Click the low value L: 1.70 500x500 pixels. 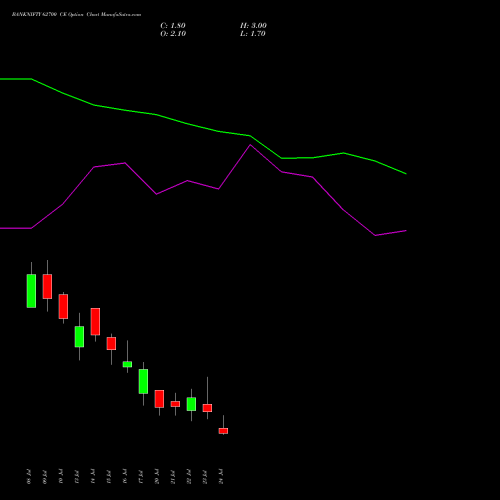tap(253, 34)
